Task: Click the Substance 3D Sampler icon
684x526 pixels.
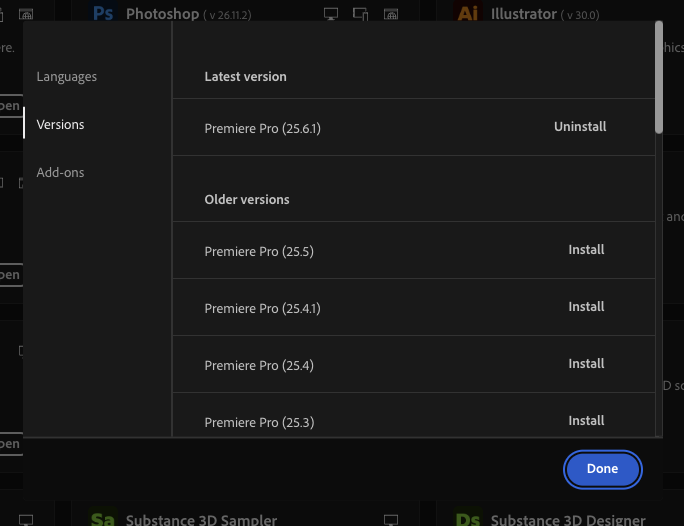Action: 102,519
